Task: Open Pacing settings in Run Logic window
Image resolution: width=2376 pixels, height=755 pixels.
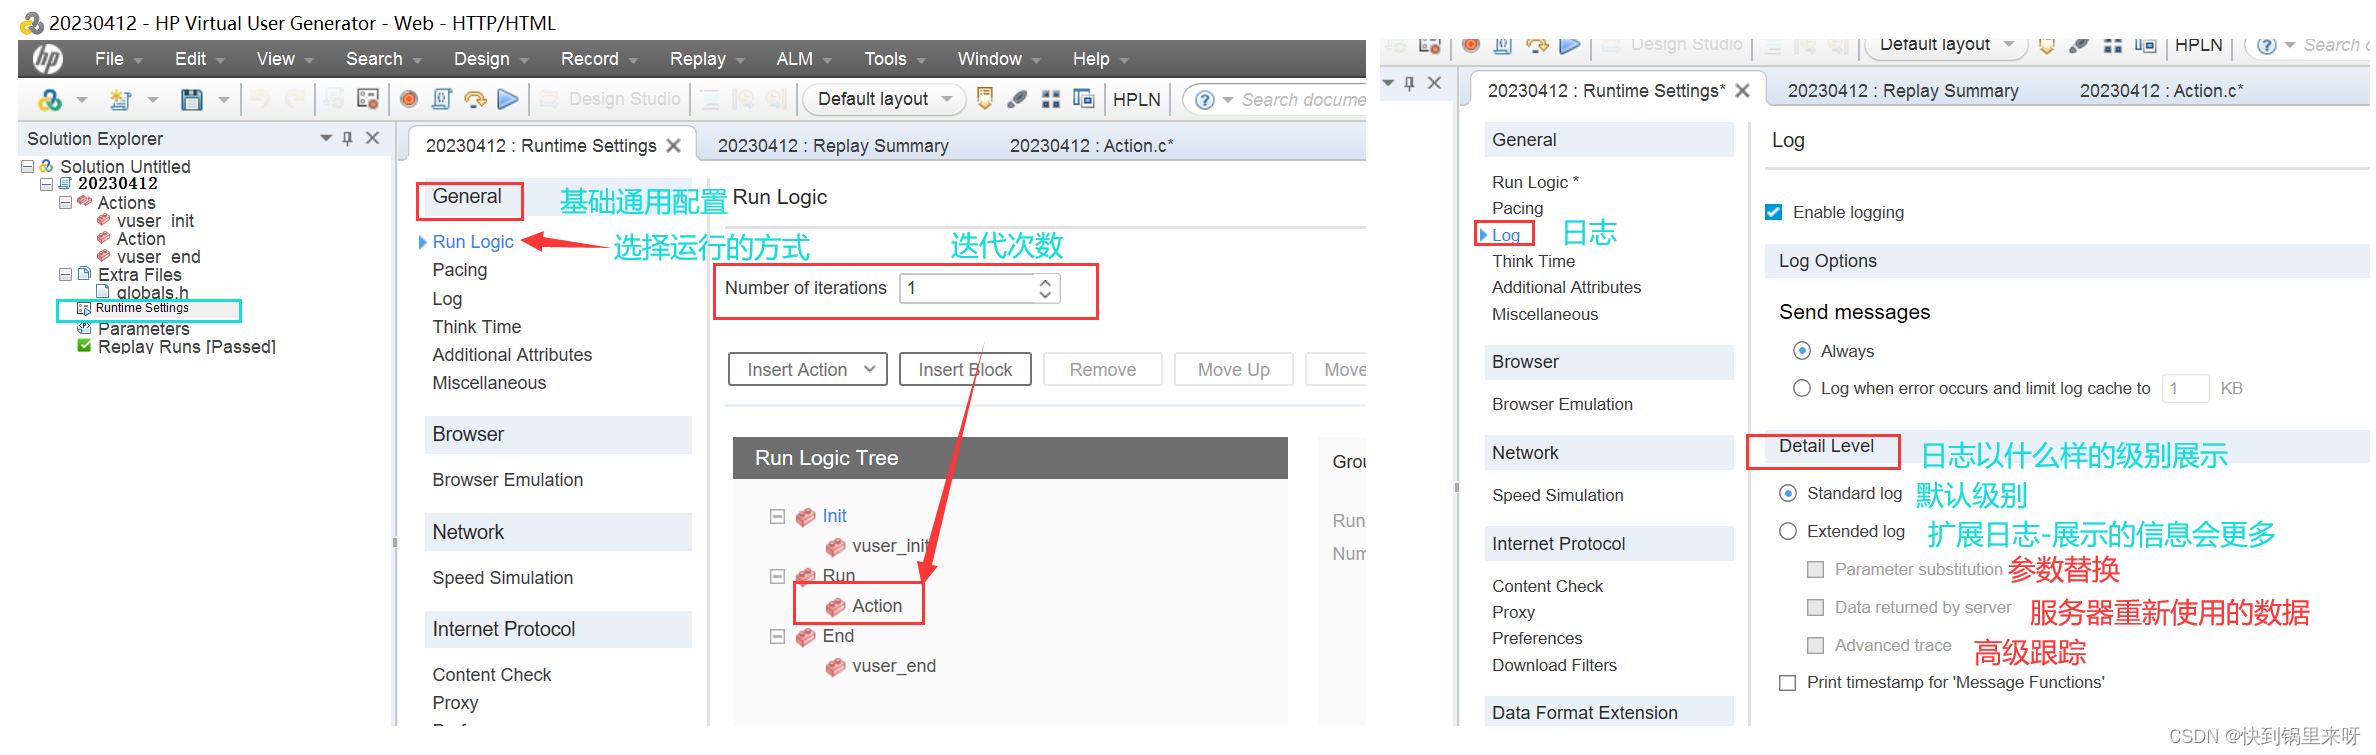Action: (459, 270)
